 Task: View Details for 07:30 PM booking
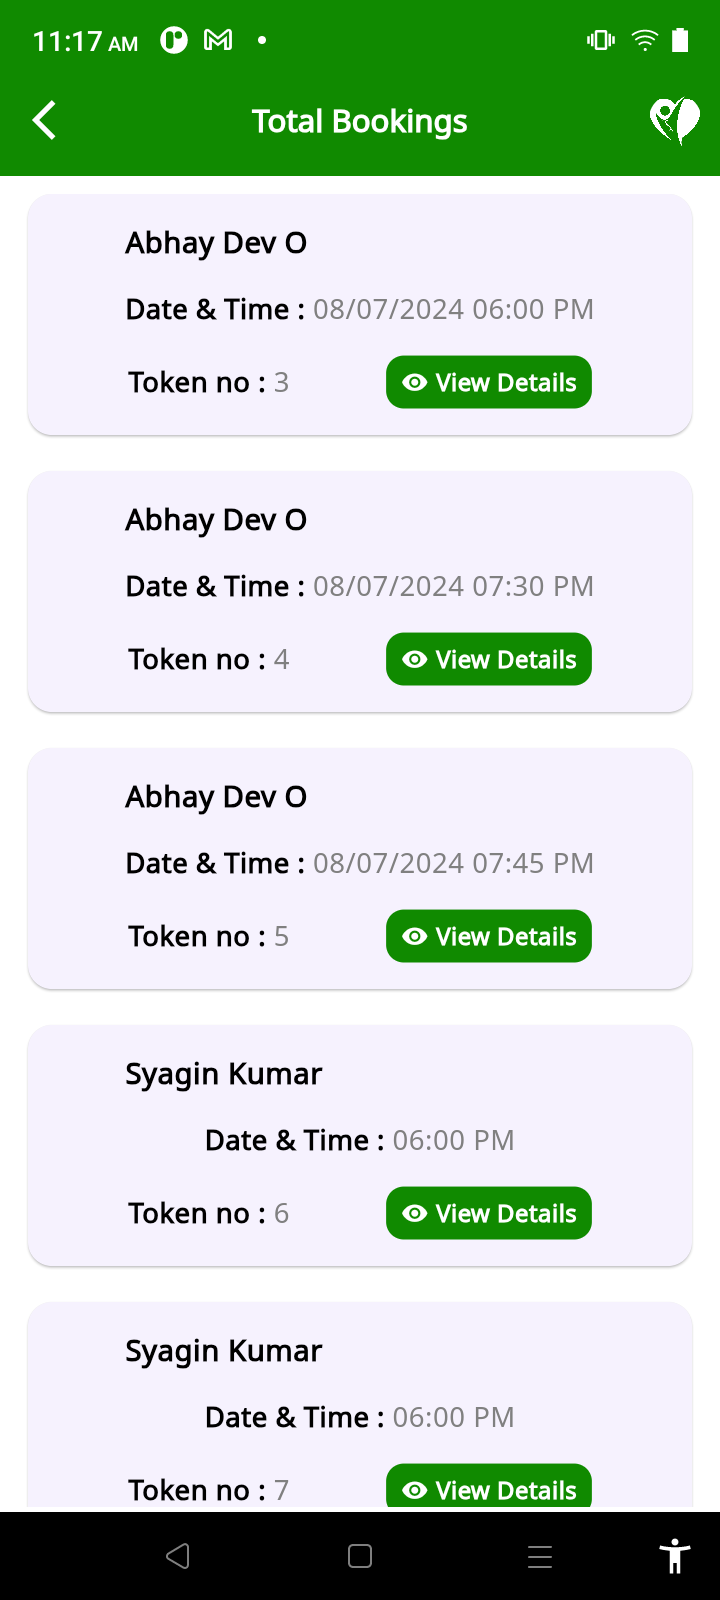pyautogui.click(x=489, y=660)
